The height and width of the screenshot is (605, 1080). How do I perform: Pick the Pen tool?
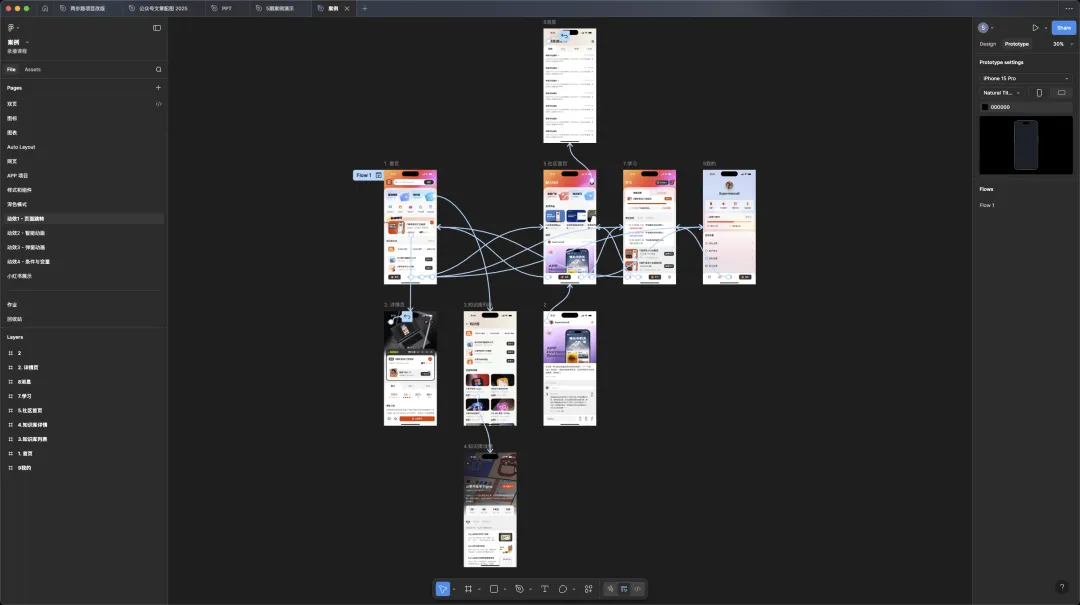pyautogui.click(x=519, y=589)
